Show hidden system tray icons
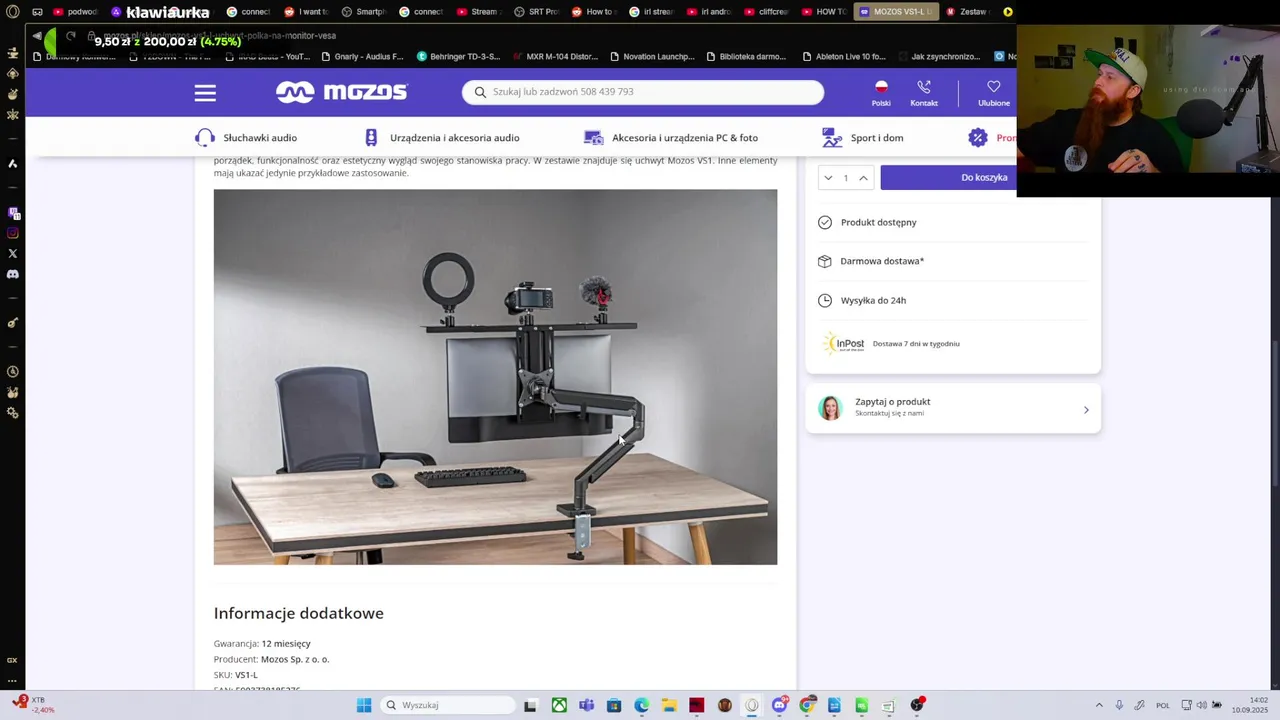The image size is (1280, 720). (1099, 705)
